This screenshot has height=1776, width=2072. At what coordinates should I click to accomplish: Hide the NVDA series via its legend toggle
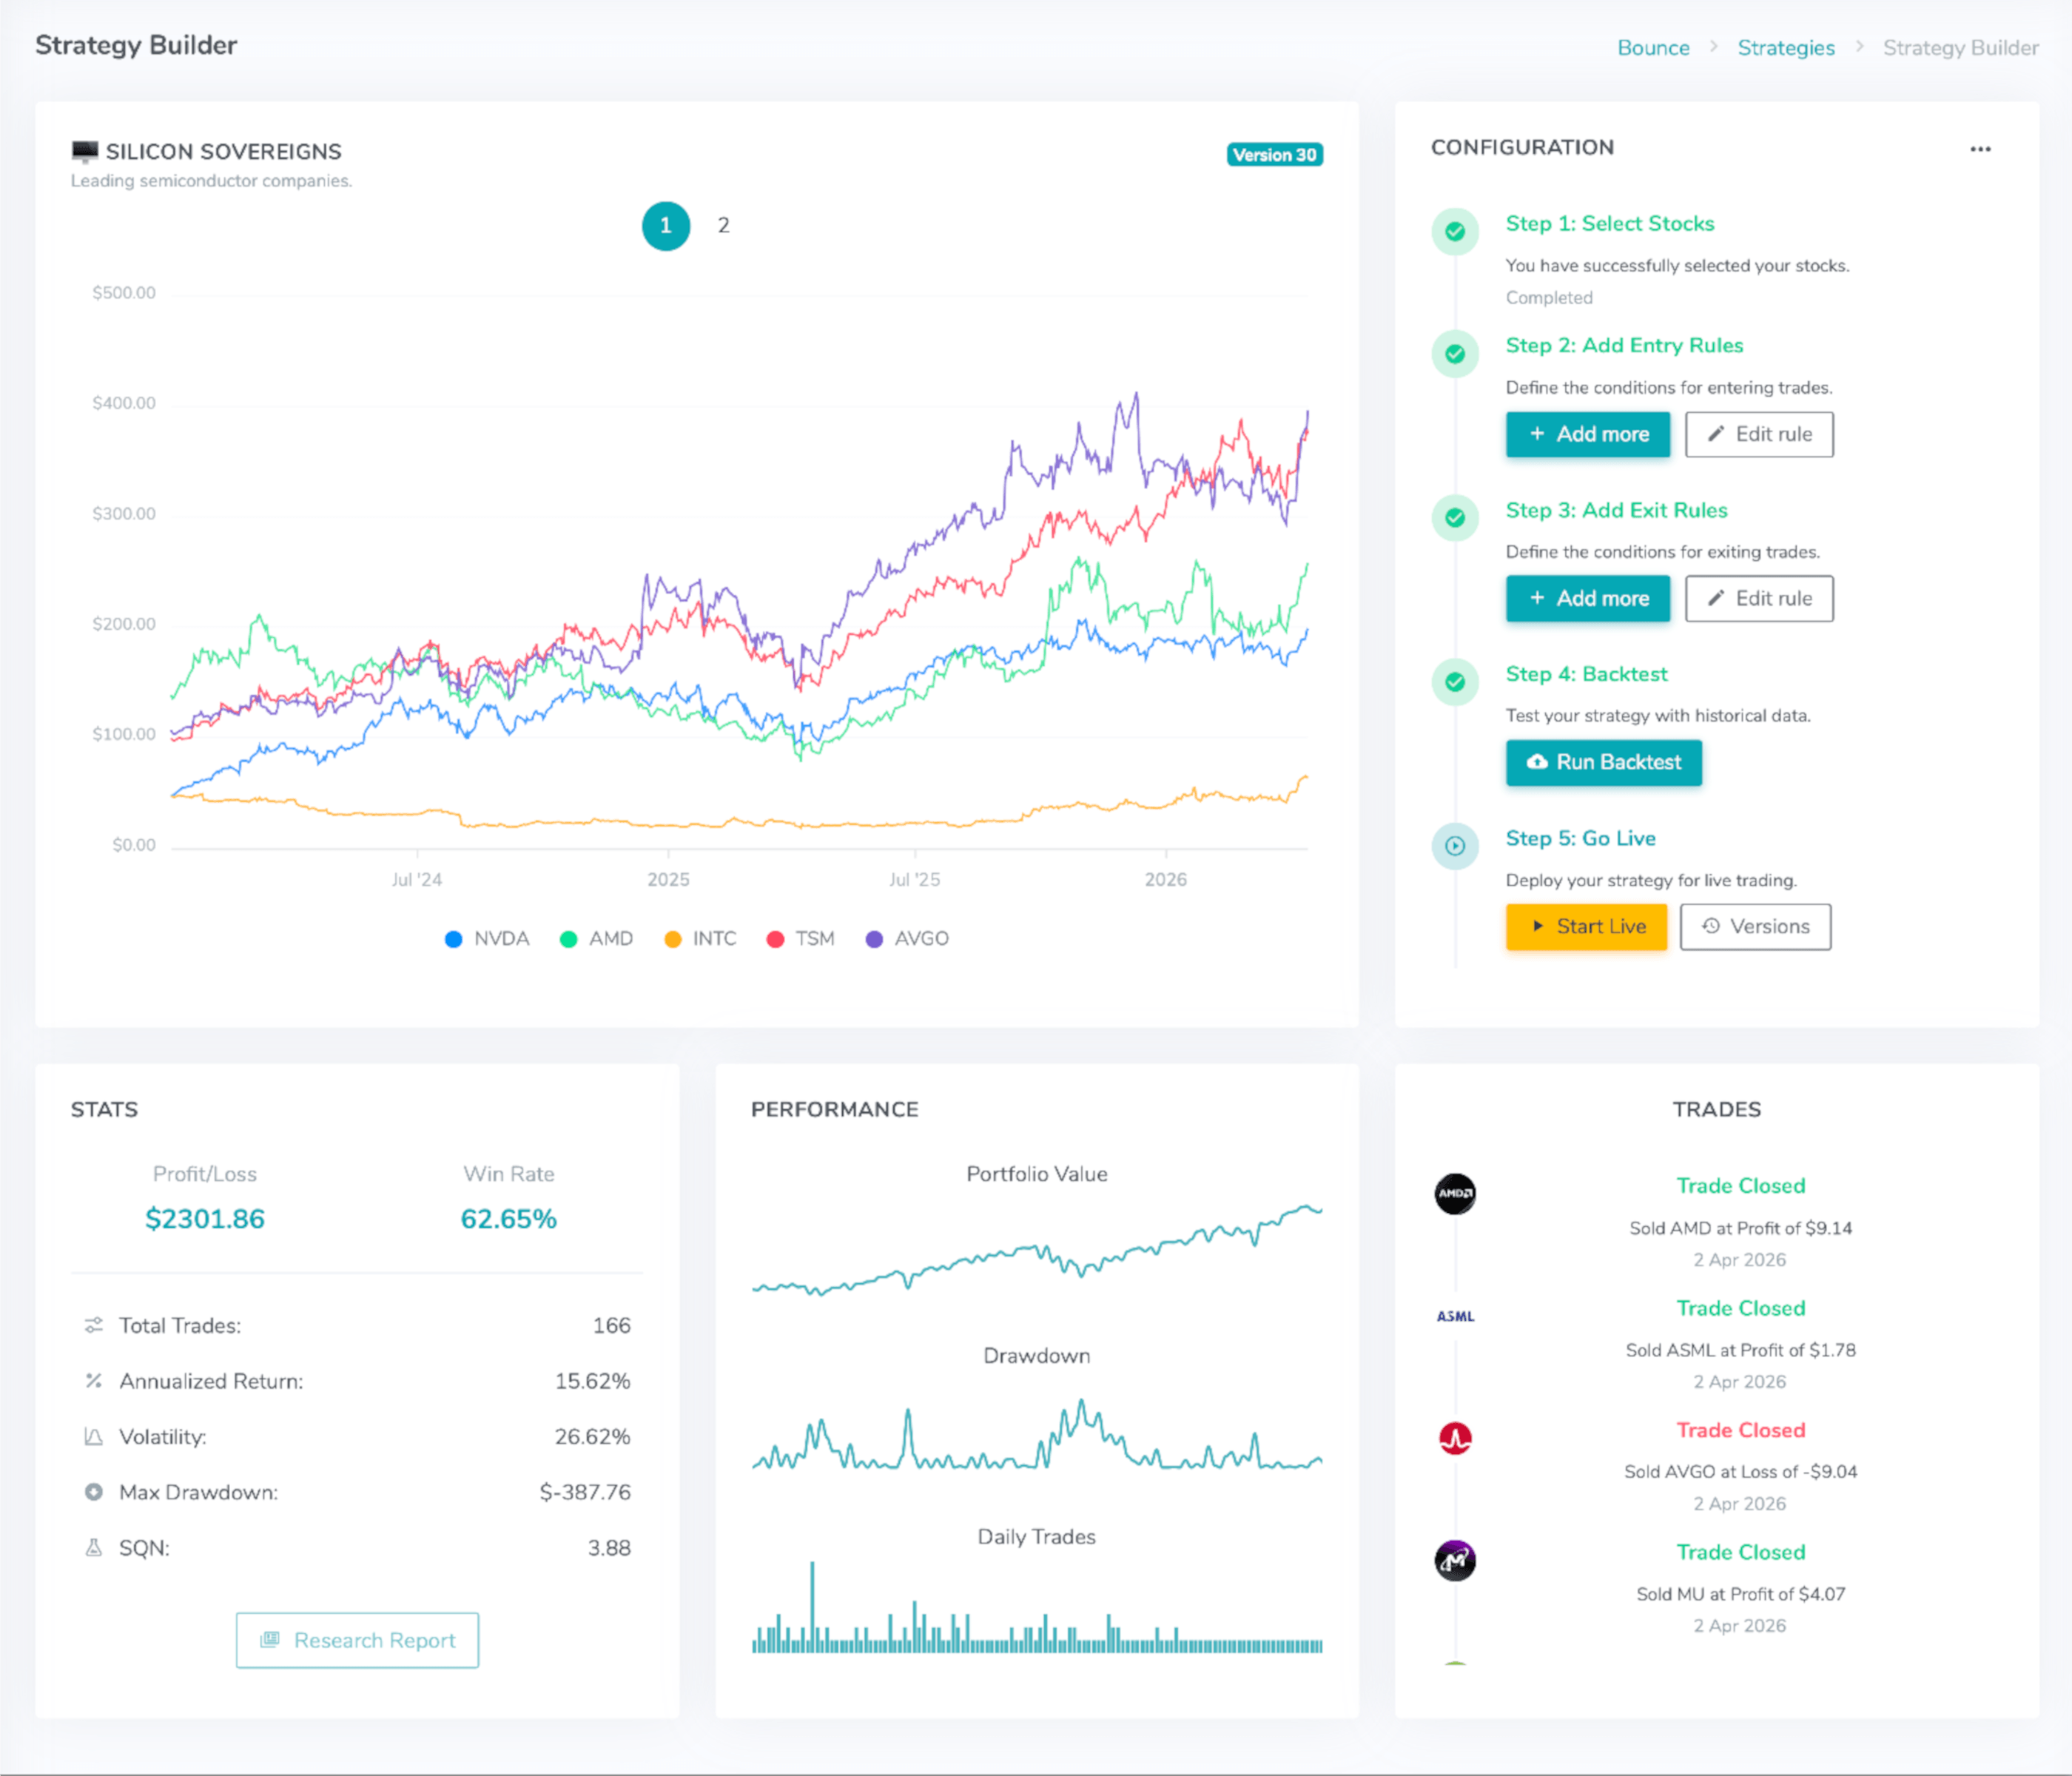click(491, 938)
